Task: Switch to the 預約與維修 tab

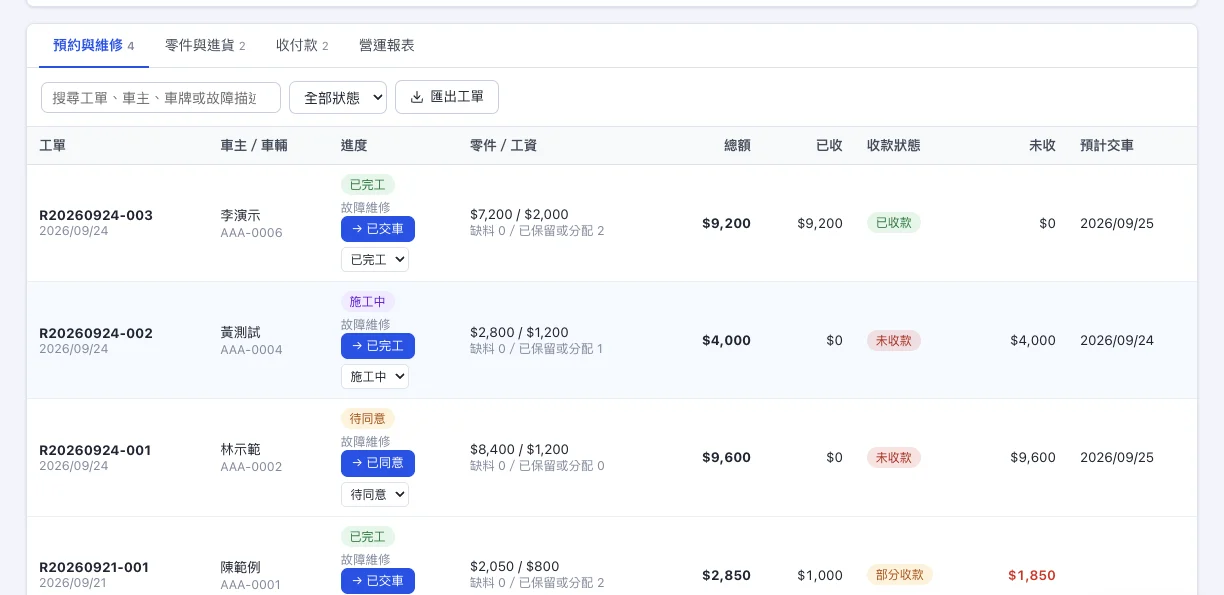Action: click(x=94, y=45)
